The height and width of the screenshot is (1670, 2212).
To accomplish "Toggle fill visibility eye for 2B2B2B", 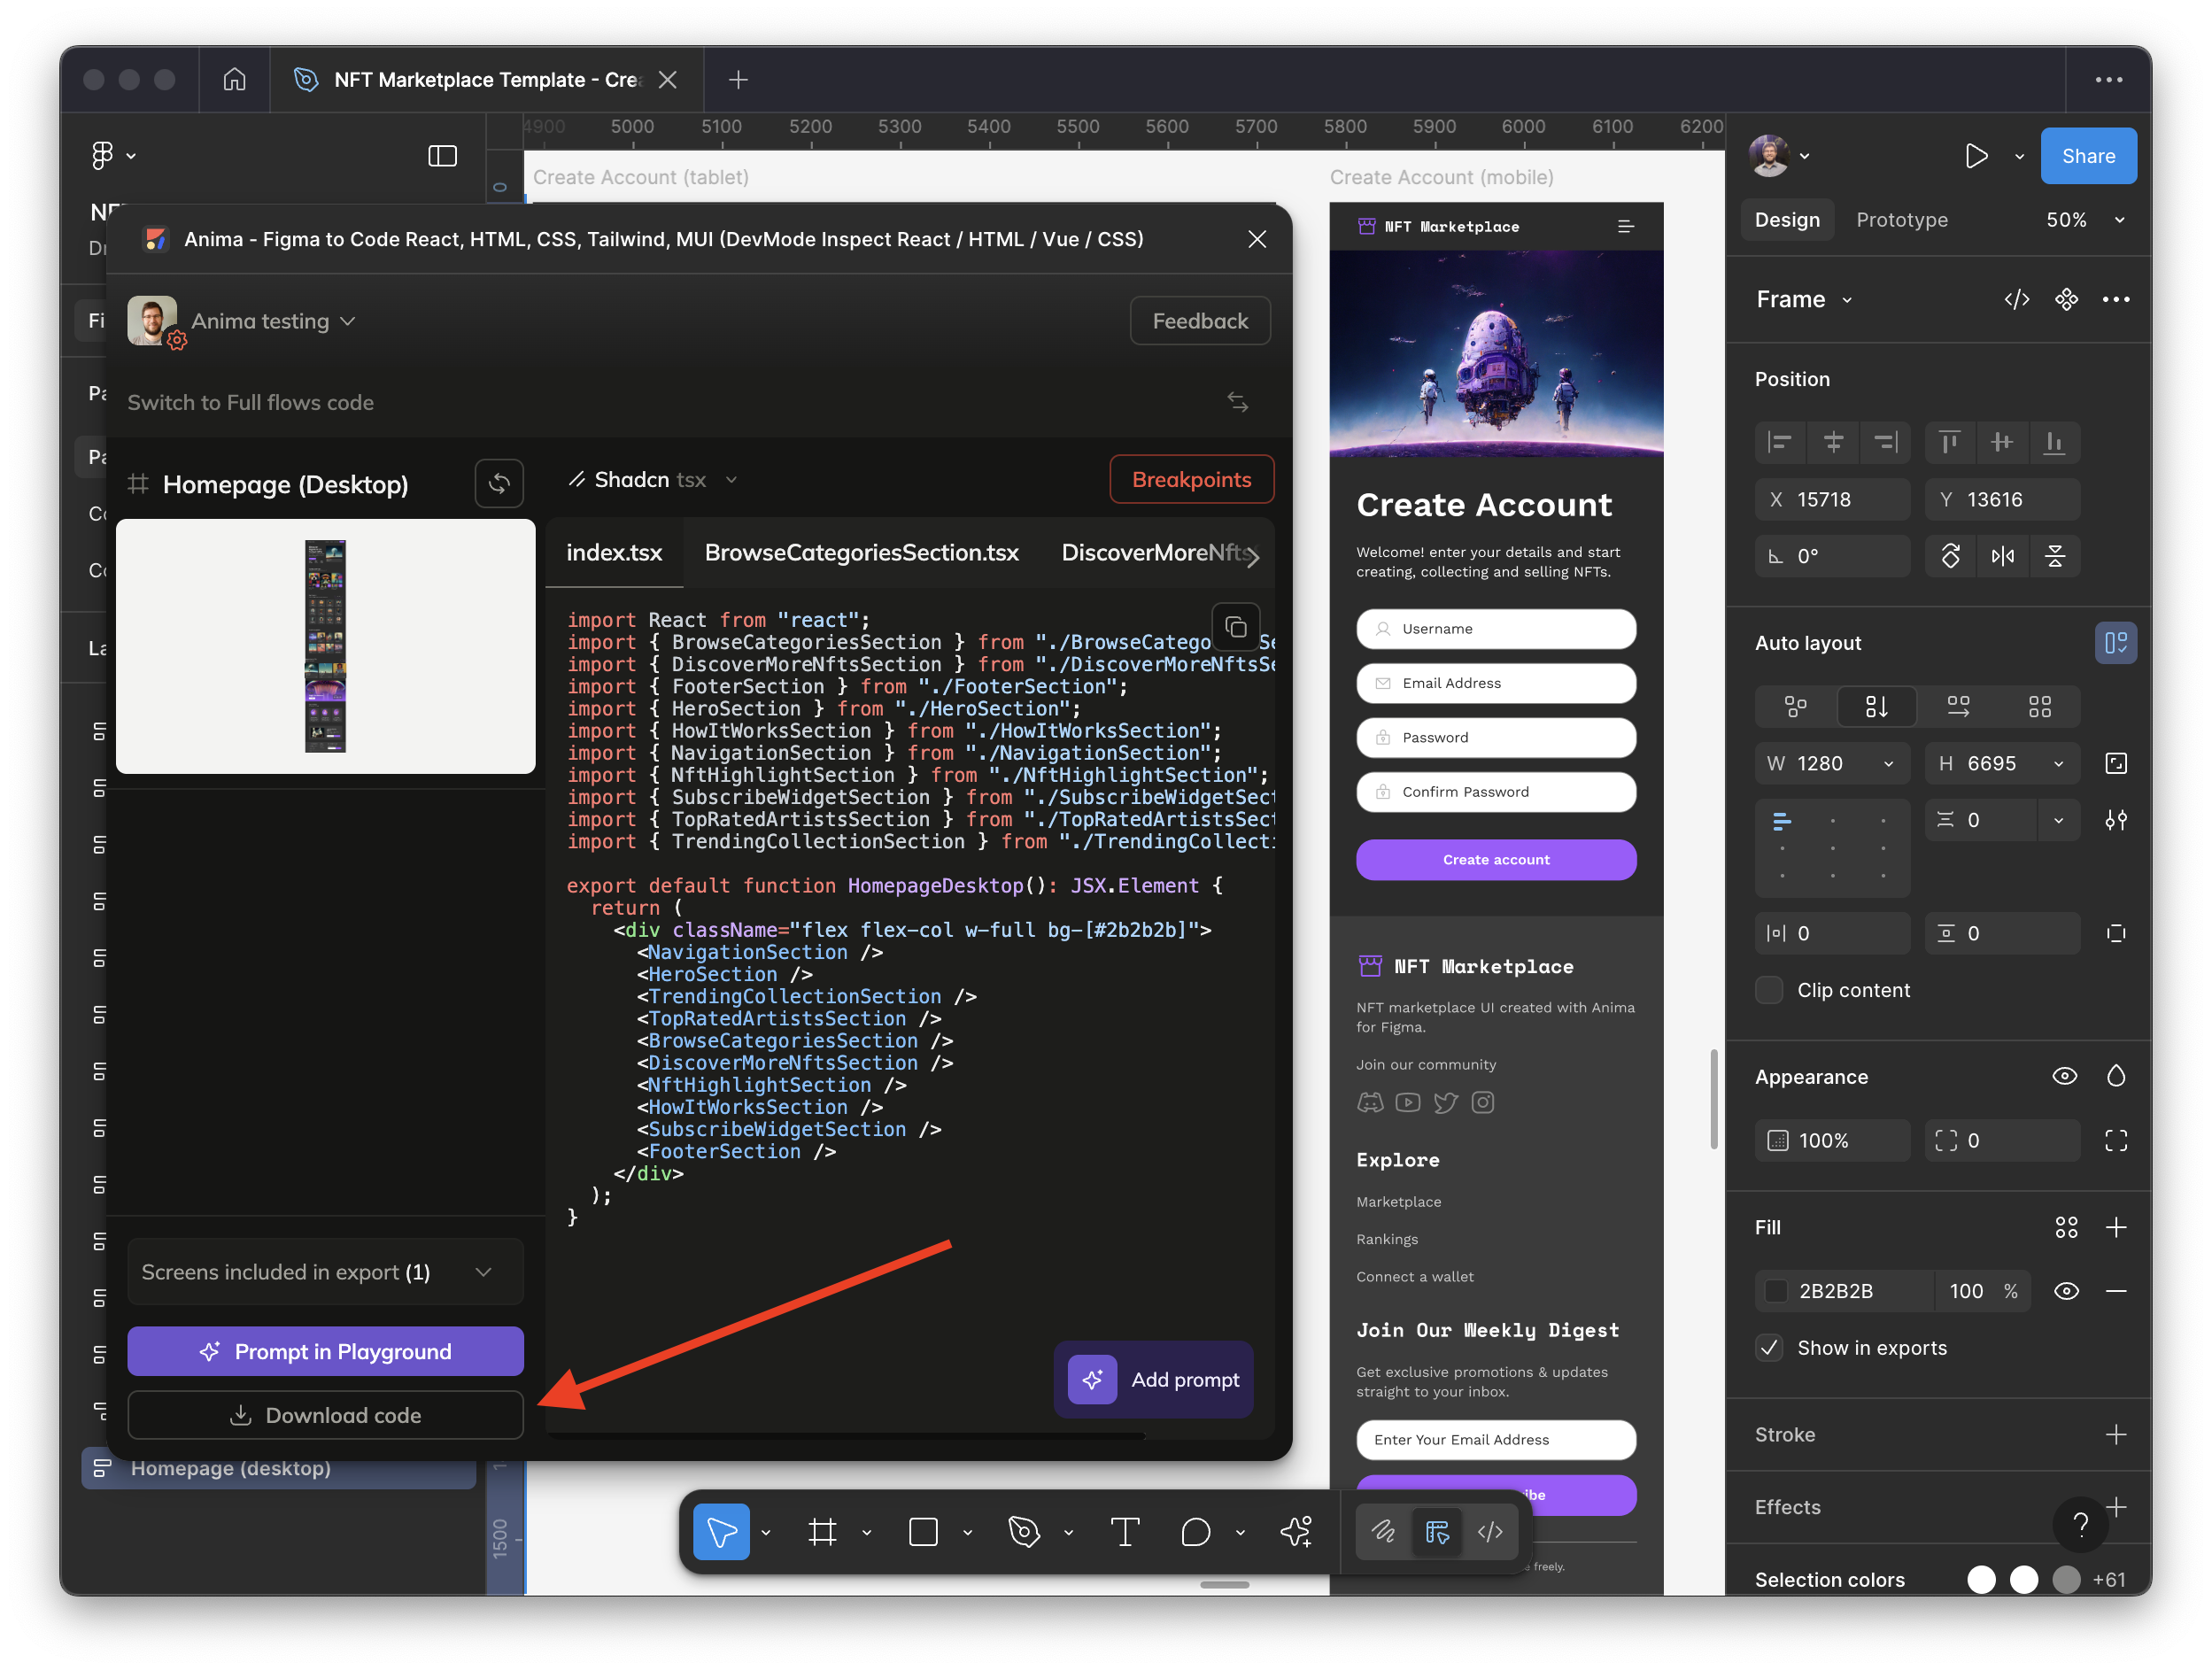I will pos(2066,1291).
